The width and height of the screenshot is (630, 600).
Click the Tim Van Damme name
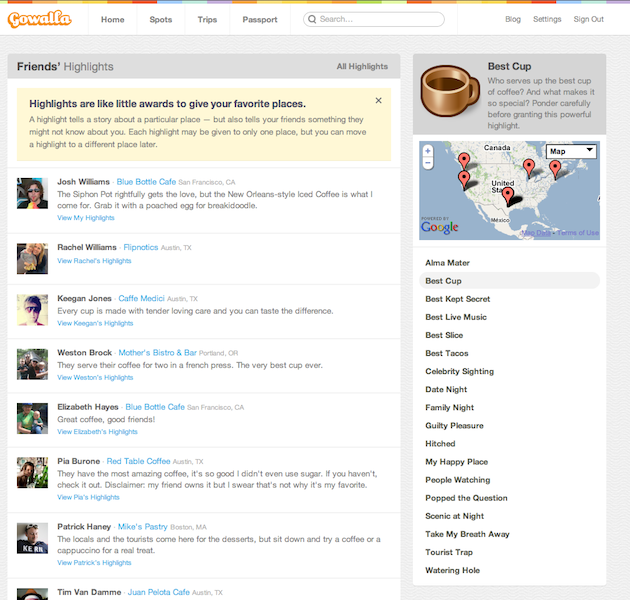tap(89, 592)
